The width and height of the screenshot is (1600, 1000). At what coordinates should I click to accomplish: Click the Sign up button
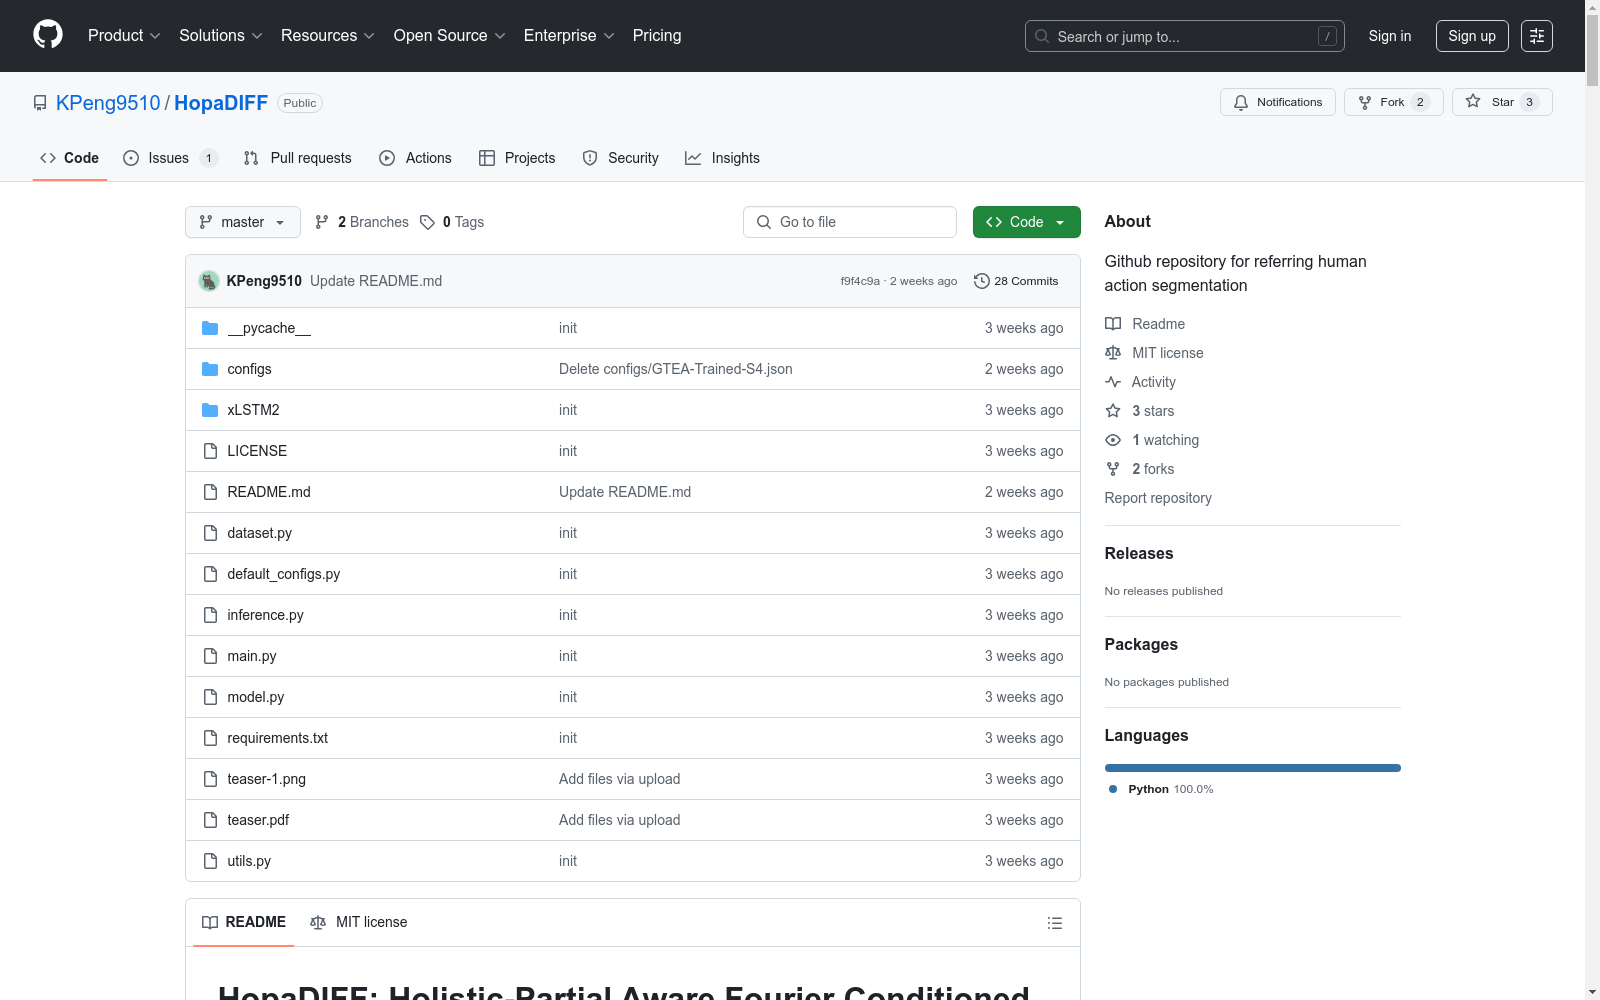[x=1472, y=36]
